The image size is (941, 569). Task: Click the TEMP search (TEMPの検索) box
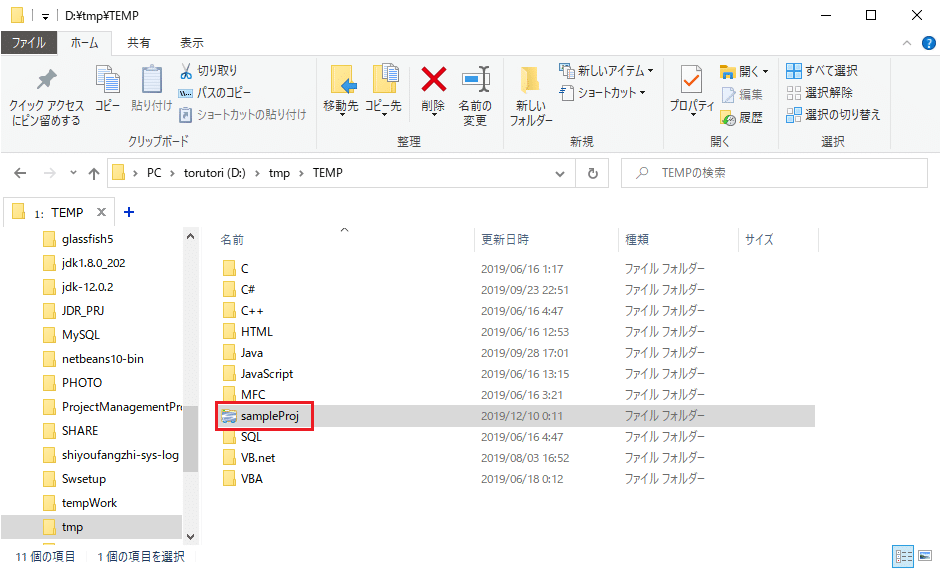pyautogui.click(x=774, y=173)
